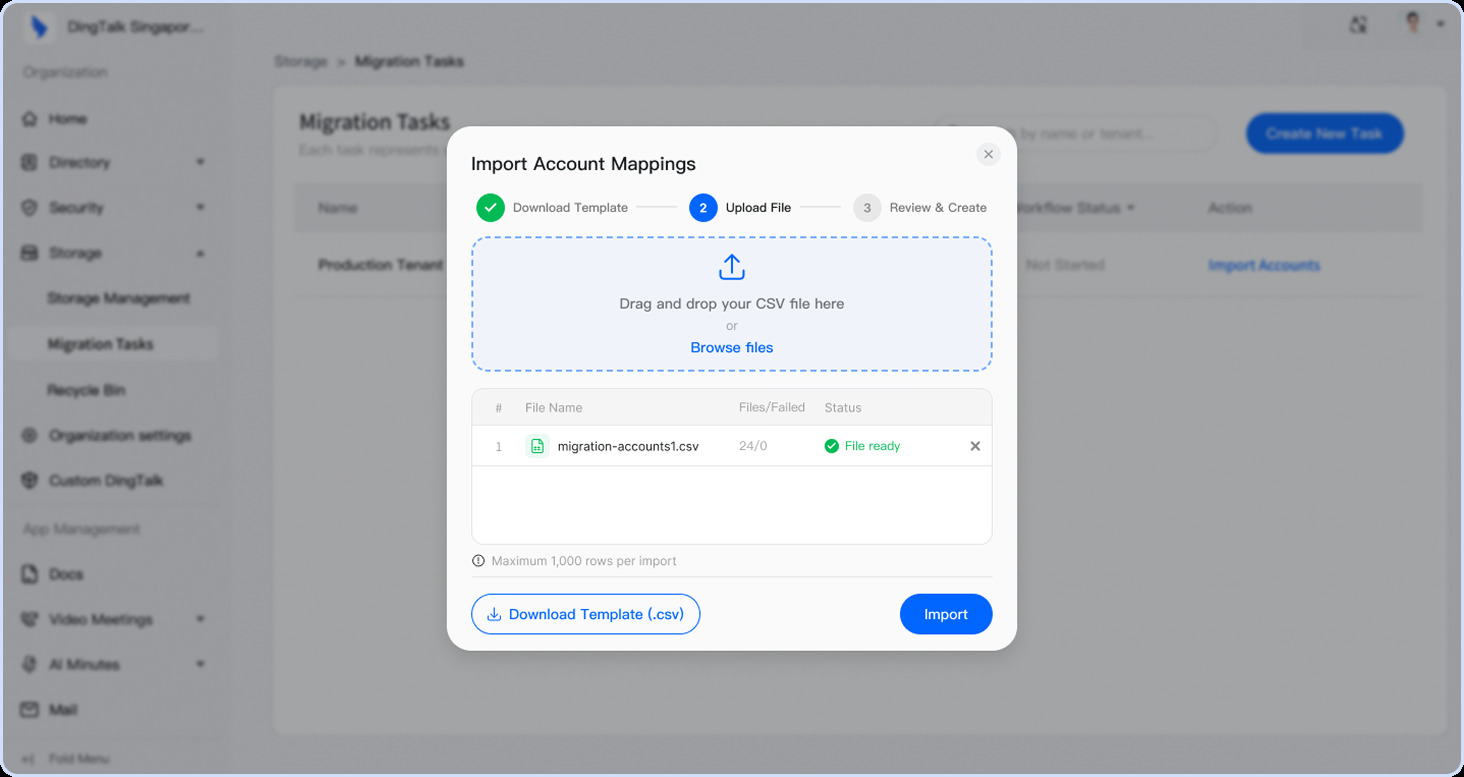This screenshot has width=1464, height=777.
Task: Click the migration-accounts1.csv file name
Action: pyautogui.click(x=628, y=446)
